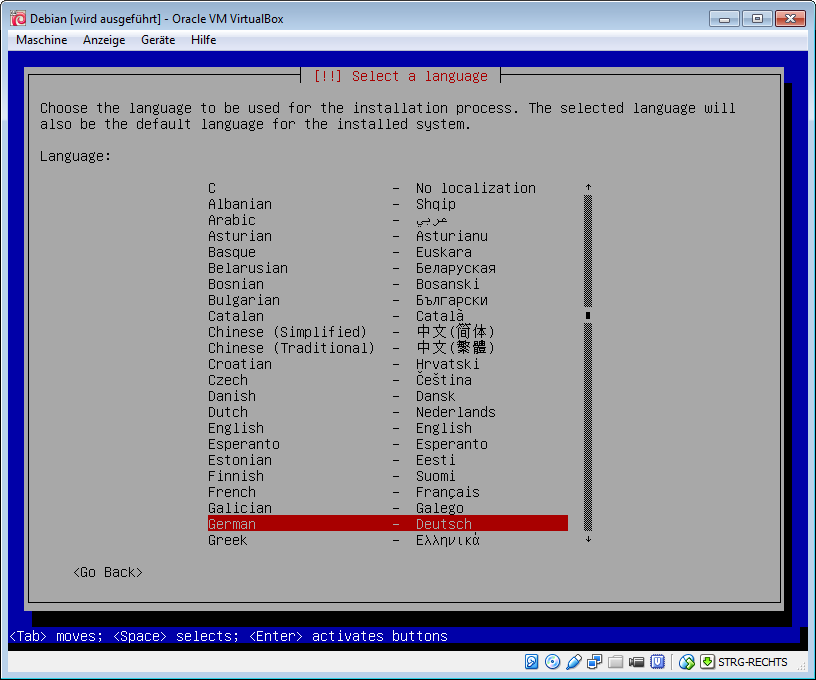816x680 pixels.
Task: Click the keyboard capture arrow icon
Action: tap(707, 662)
